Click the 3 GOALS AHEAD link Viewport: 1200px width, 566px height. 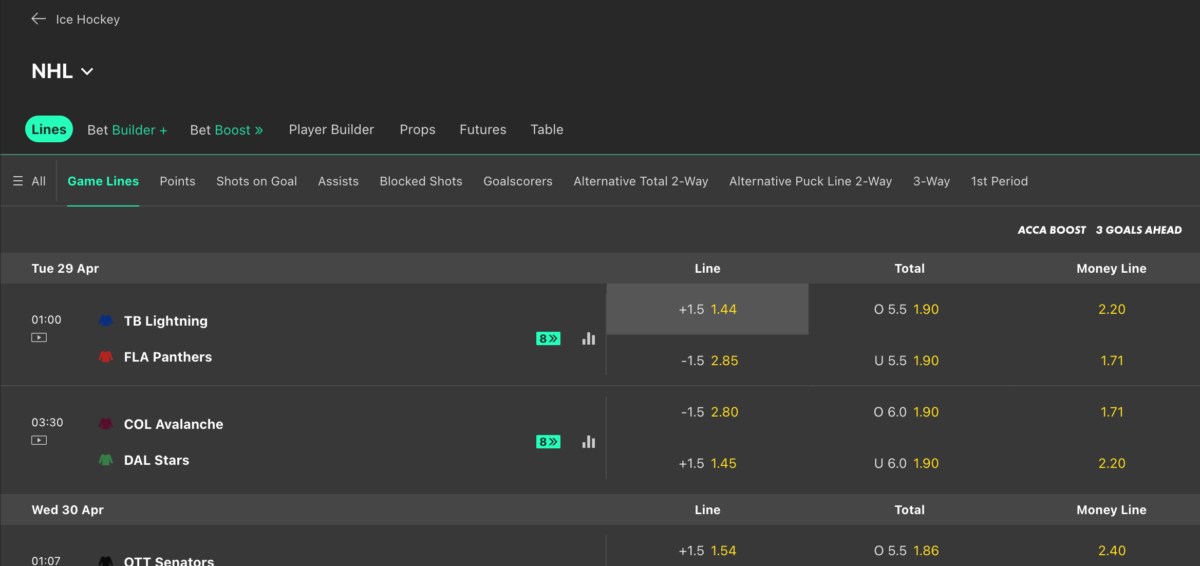[1139, 230]
